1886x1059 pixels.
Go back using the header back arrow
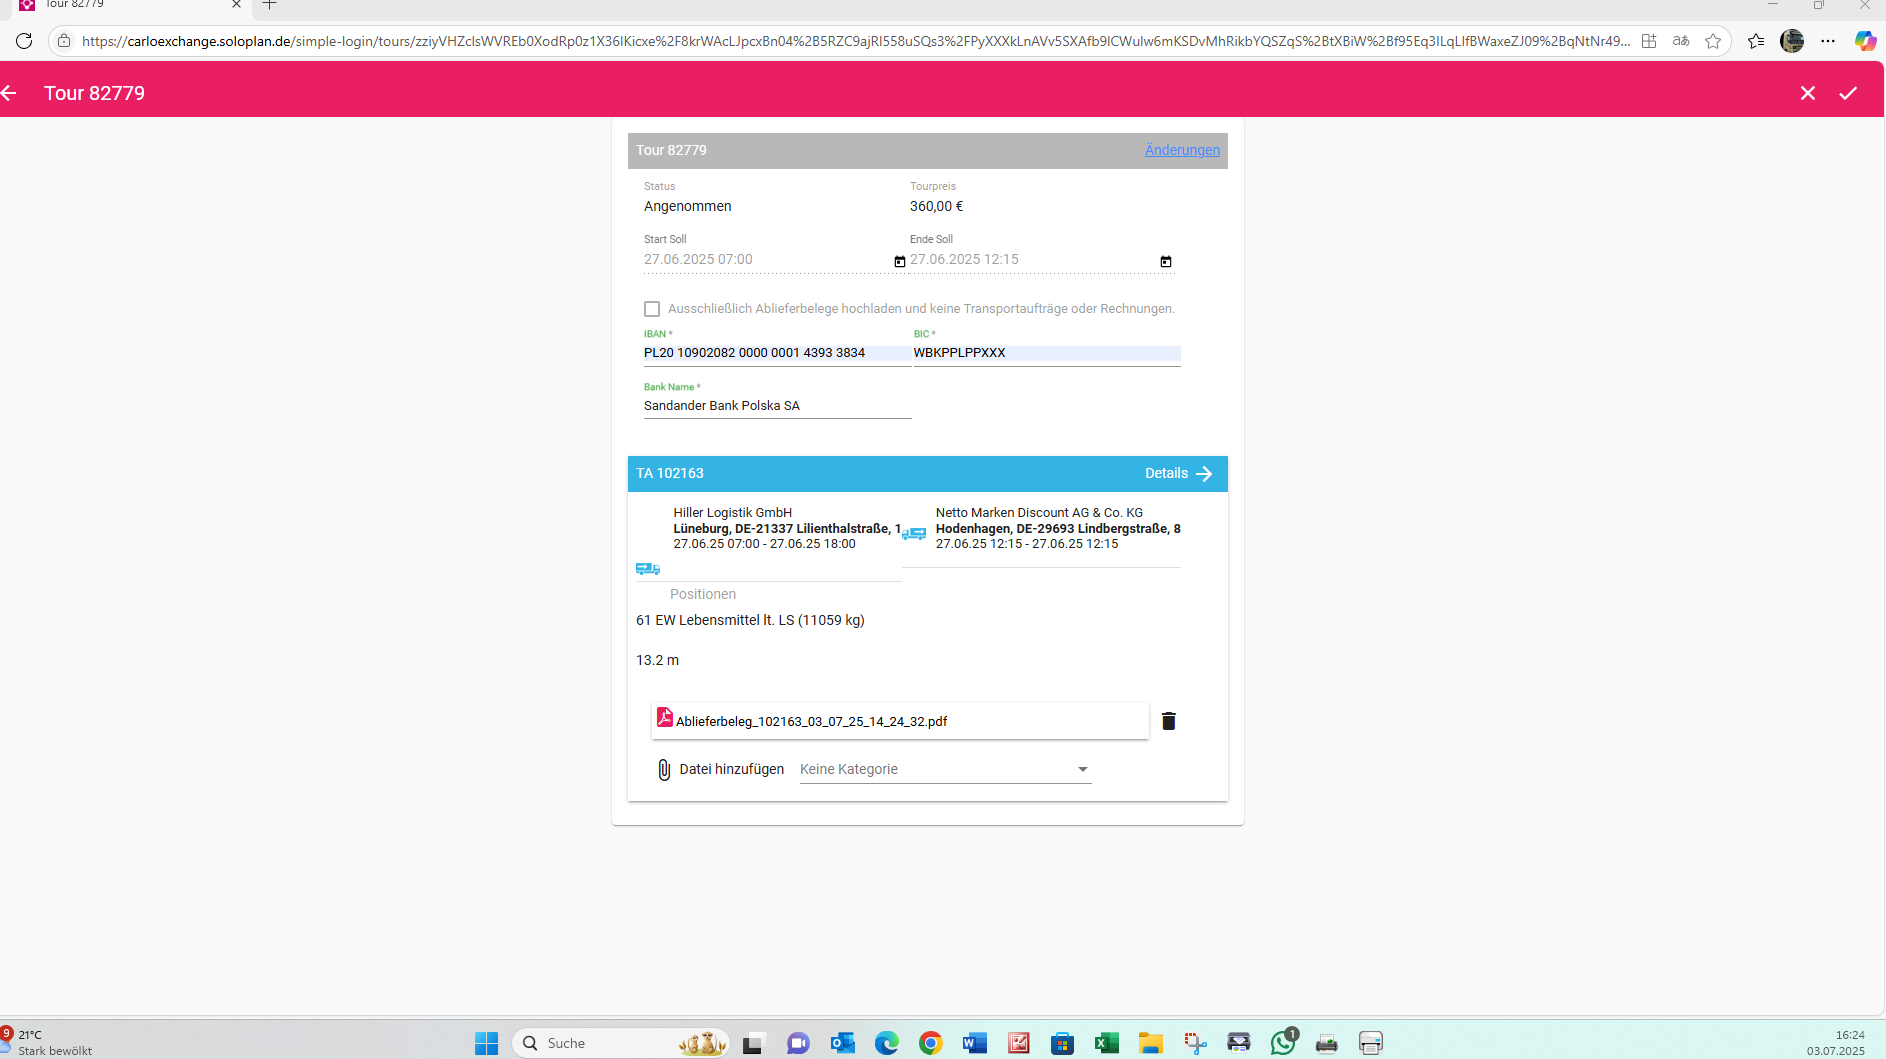(x=10, y=93)
